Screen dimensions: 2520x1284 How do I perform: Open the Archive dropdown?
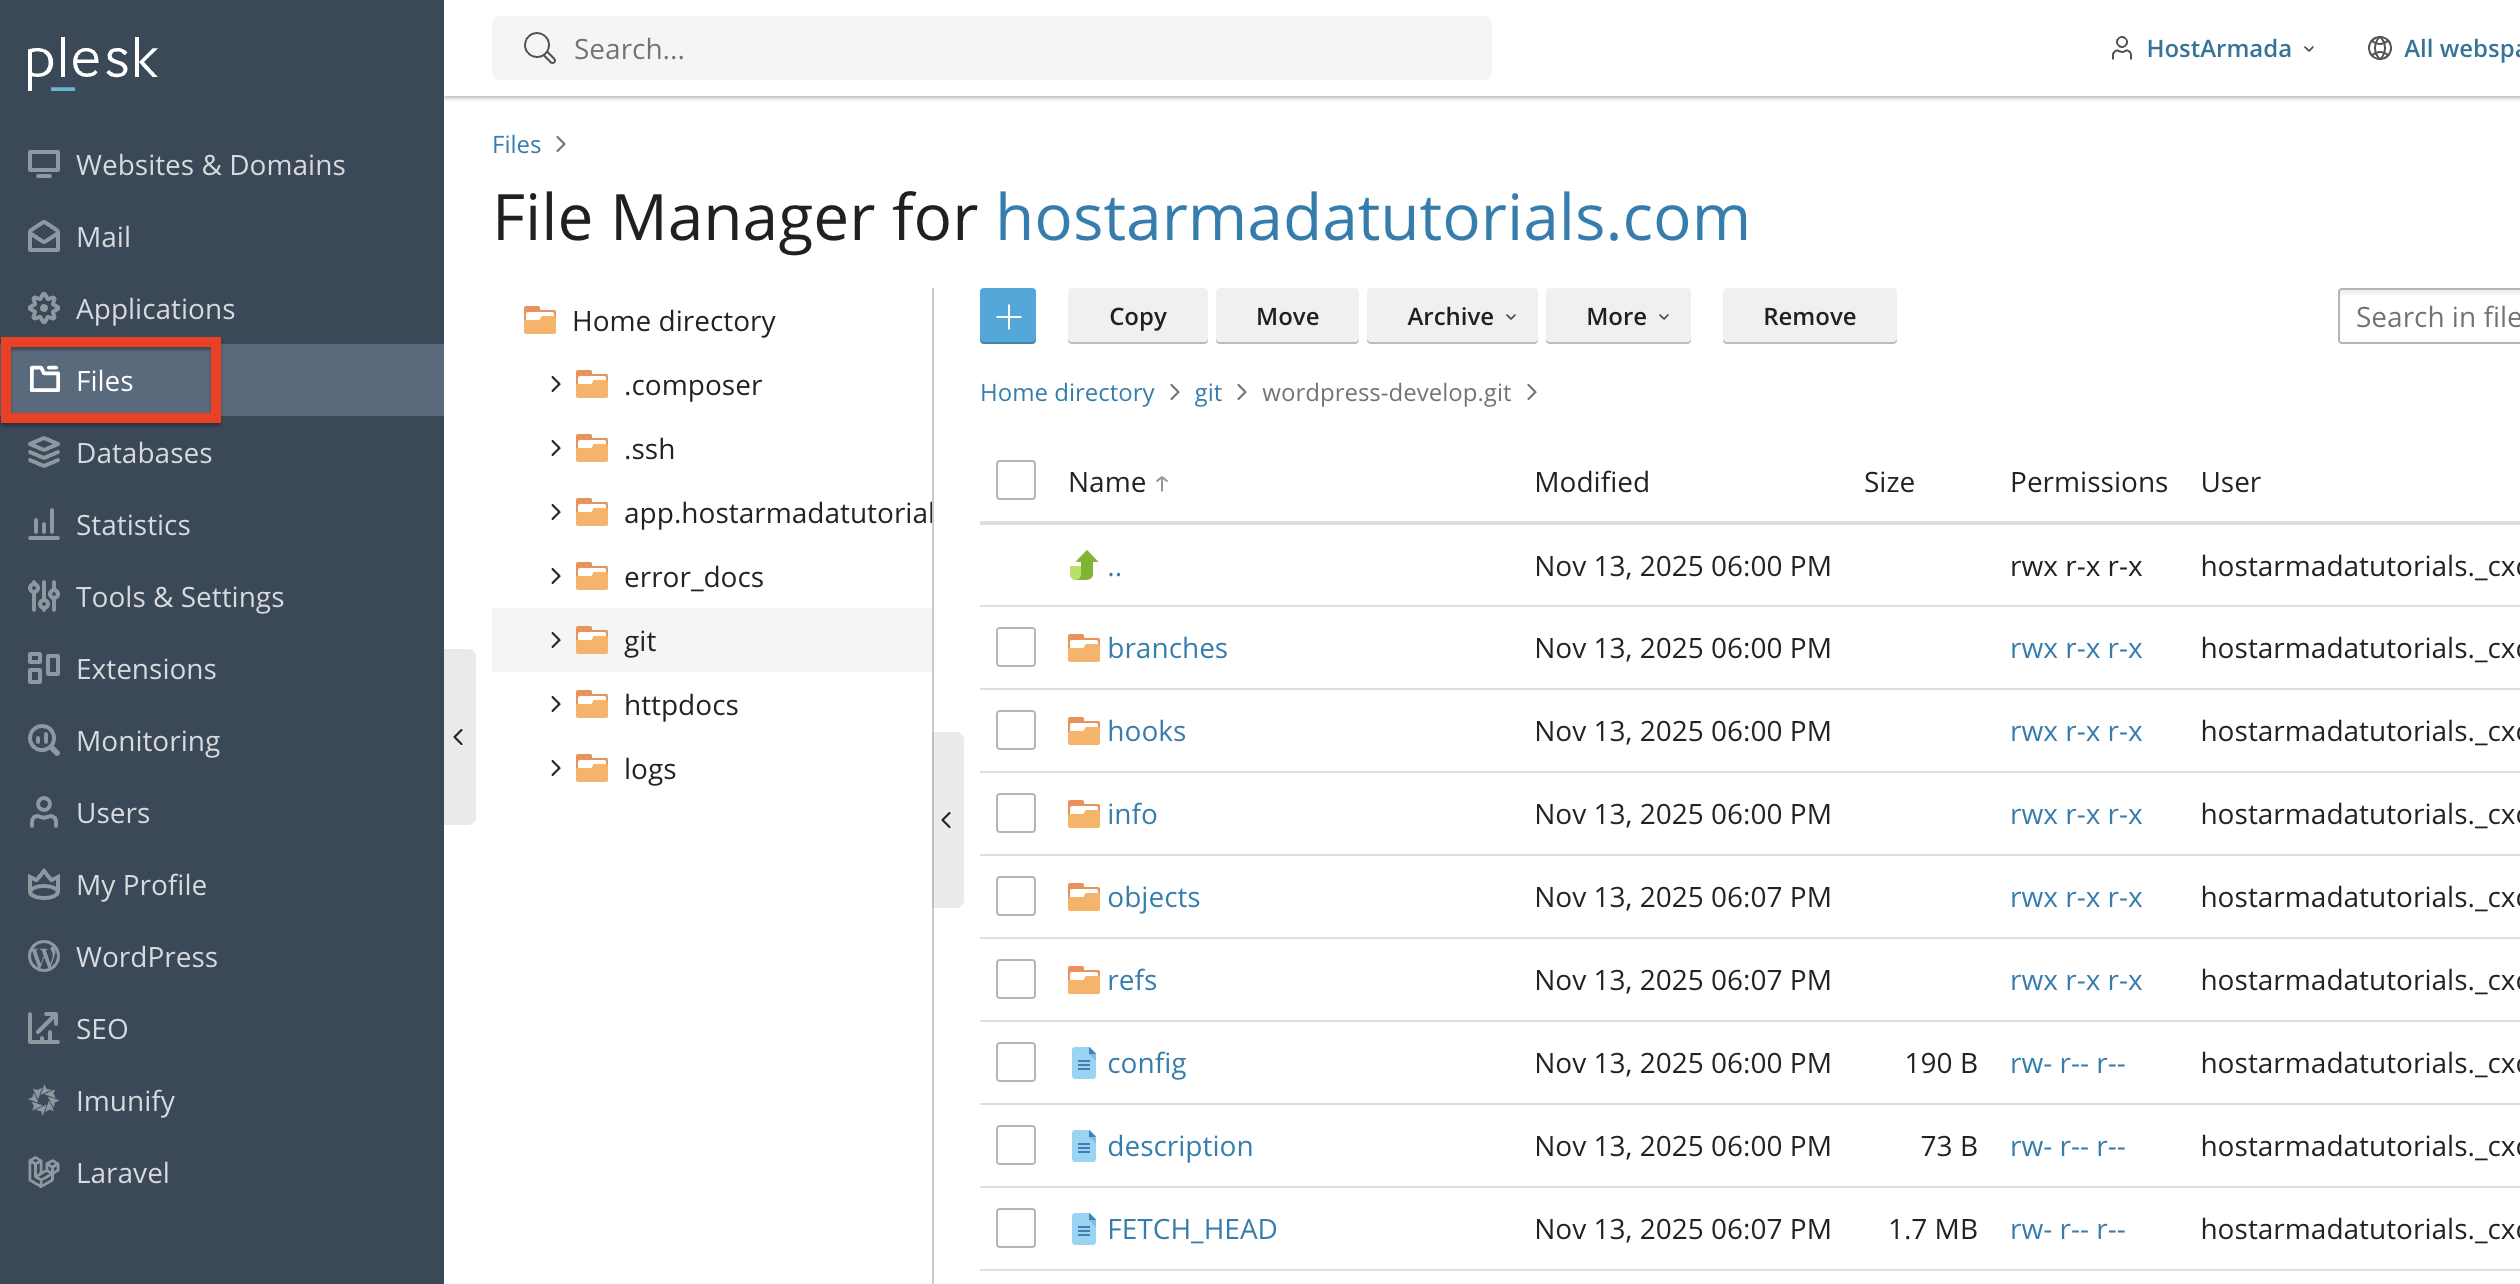[1452, 316]
